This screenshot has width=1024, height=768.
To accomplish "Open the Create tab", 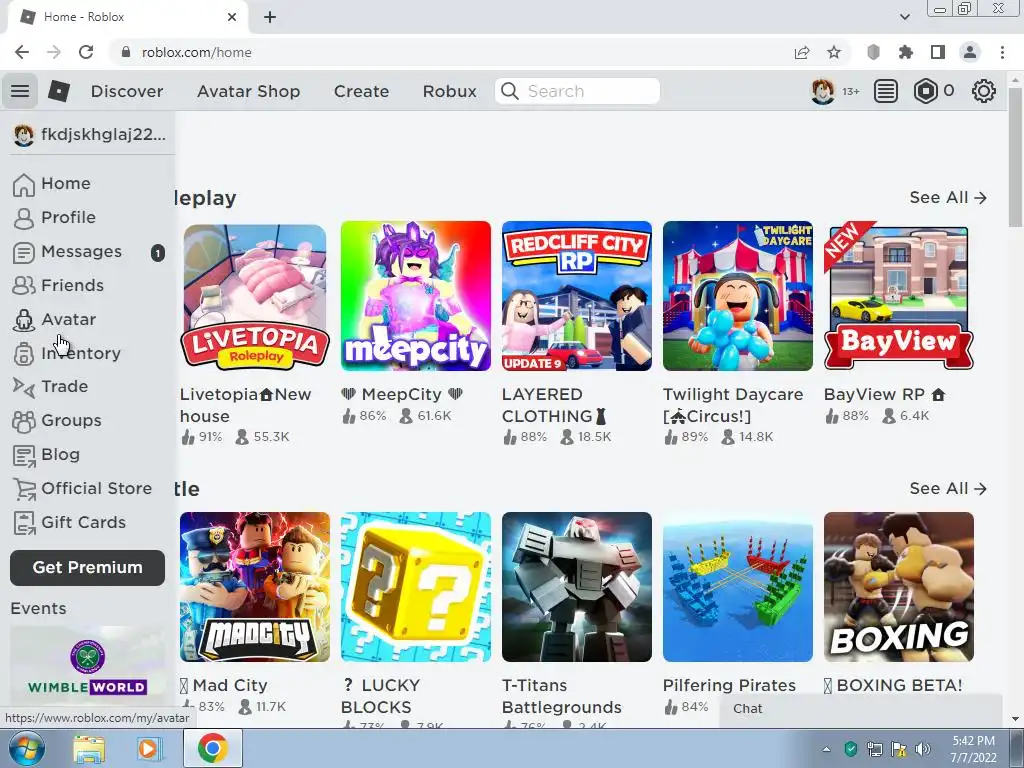I will (x=361, y=91).
